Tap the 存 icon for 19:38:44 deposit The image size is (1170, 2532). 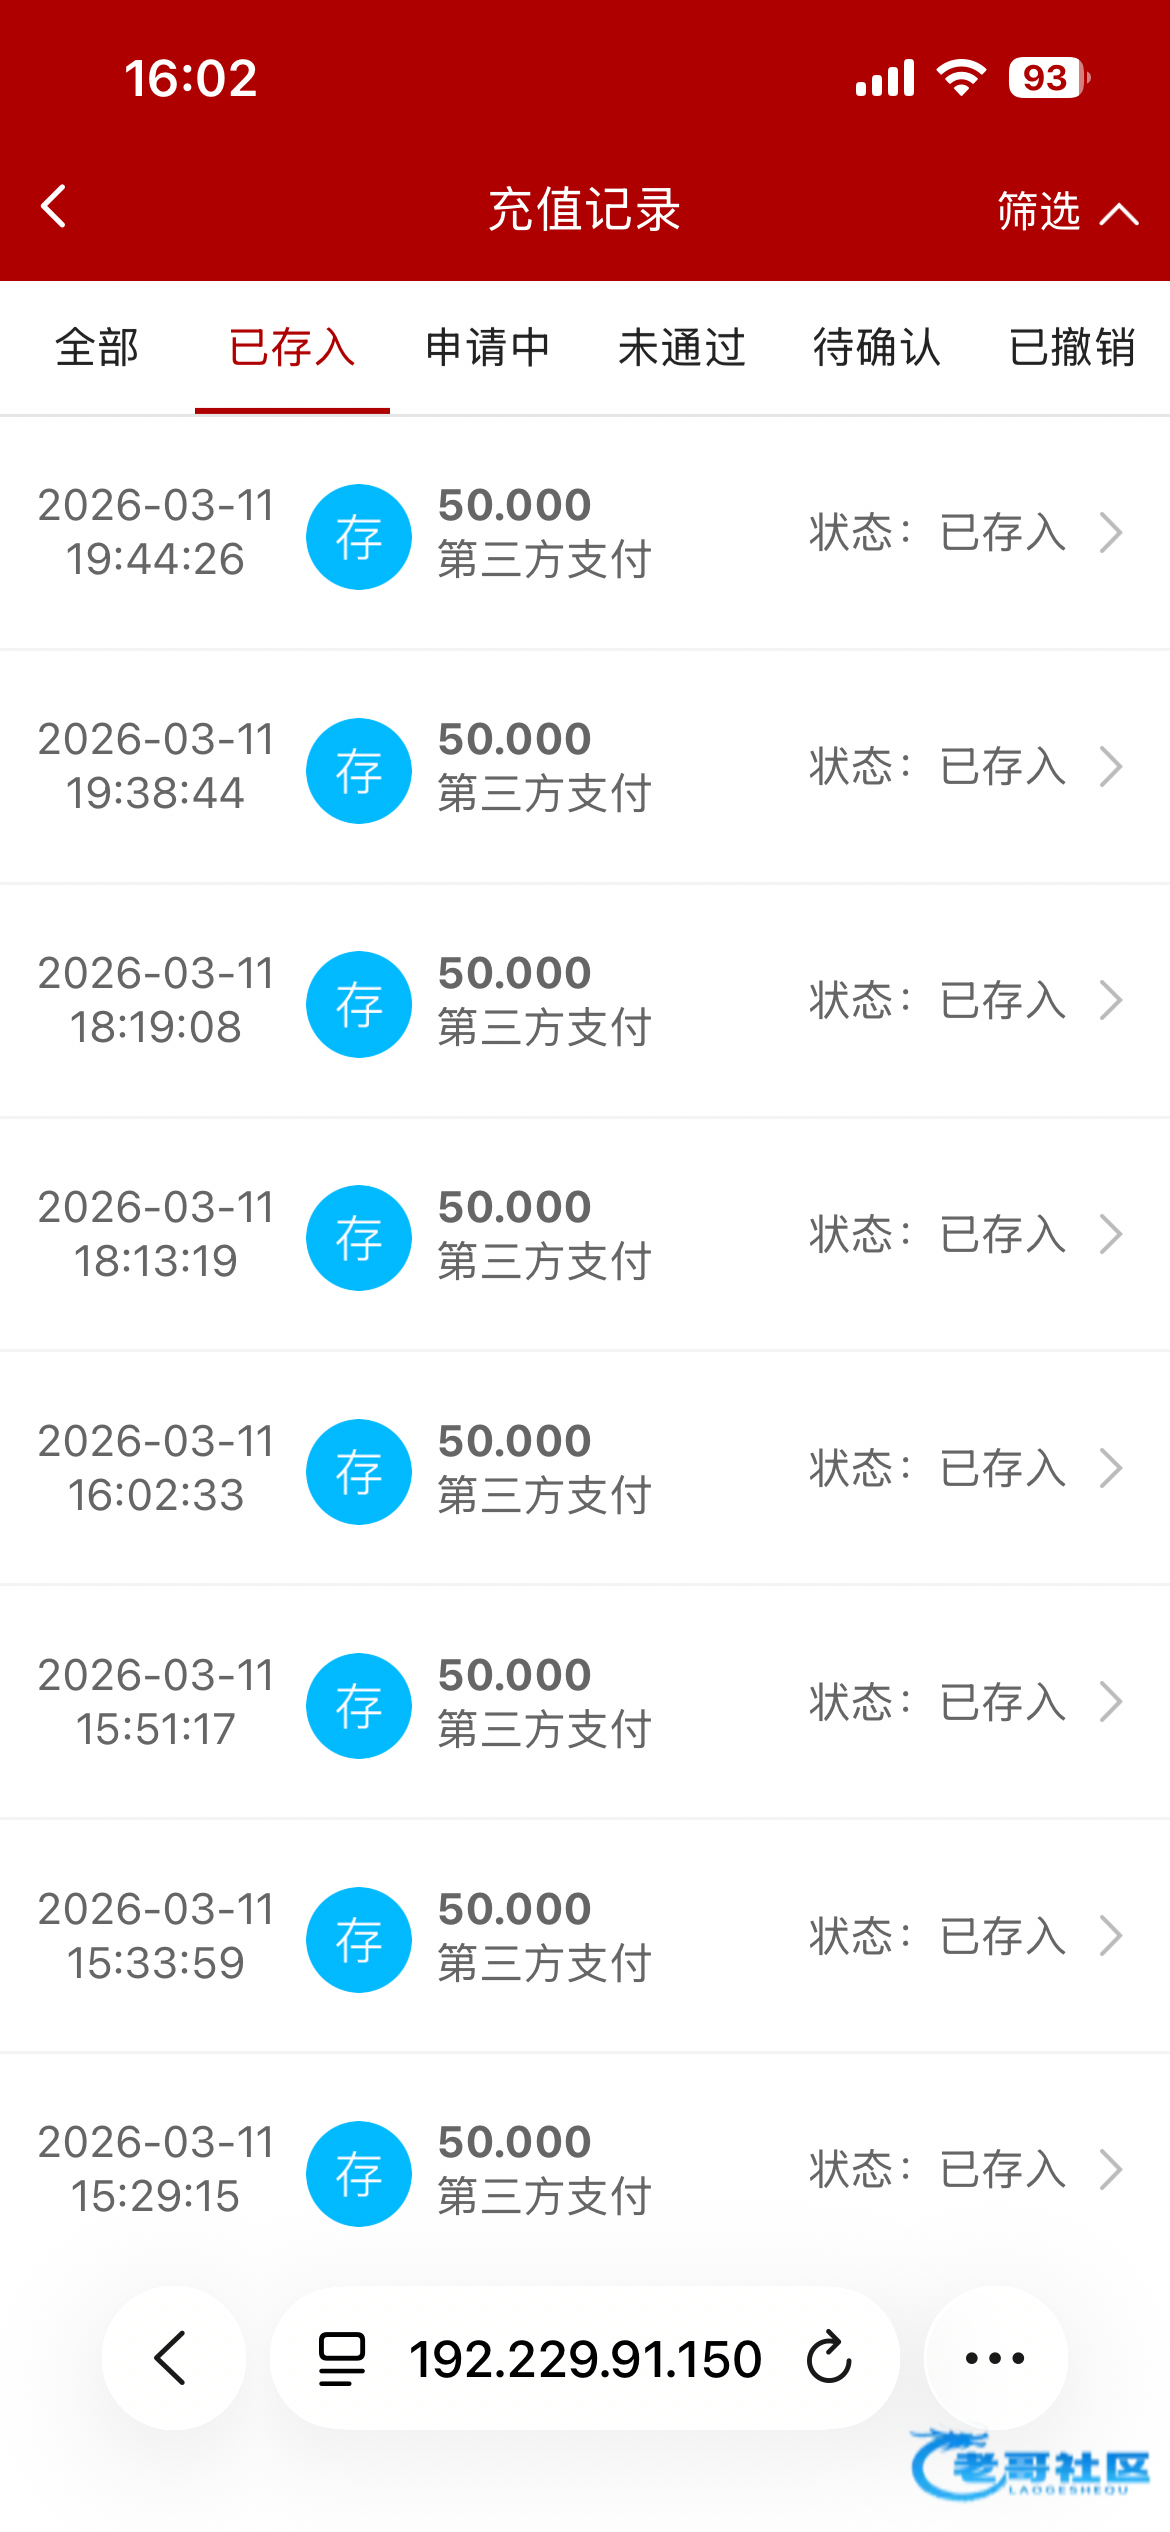tap(358, 771)
